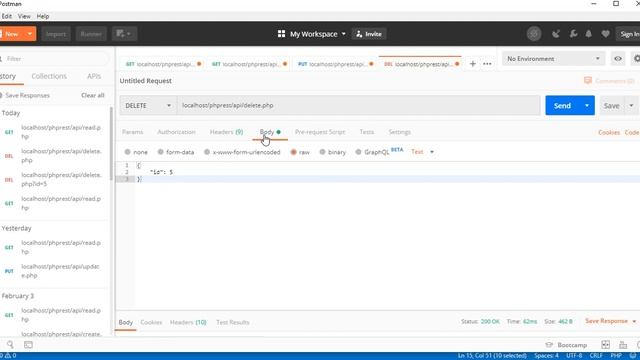Viewport: 640px width, 360px height.
Task: Toggle Save Responses option
Action: (24, 96)
